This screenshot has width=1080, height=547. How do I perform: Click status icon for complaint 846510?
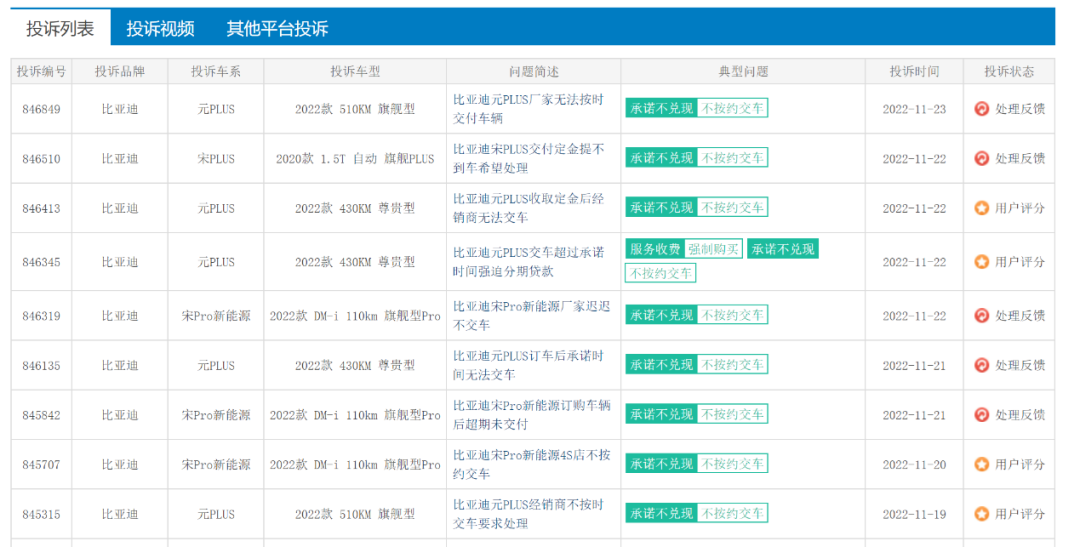[982, 158]
